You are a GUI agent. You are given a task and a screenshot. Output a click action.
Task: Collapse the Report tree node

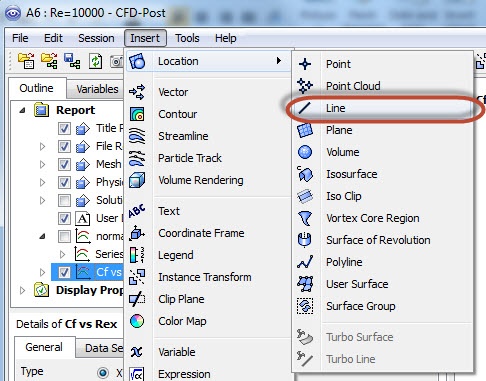(x=22, y=110)
